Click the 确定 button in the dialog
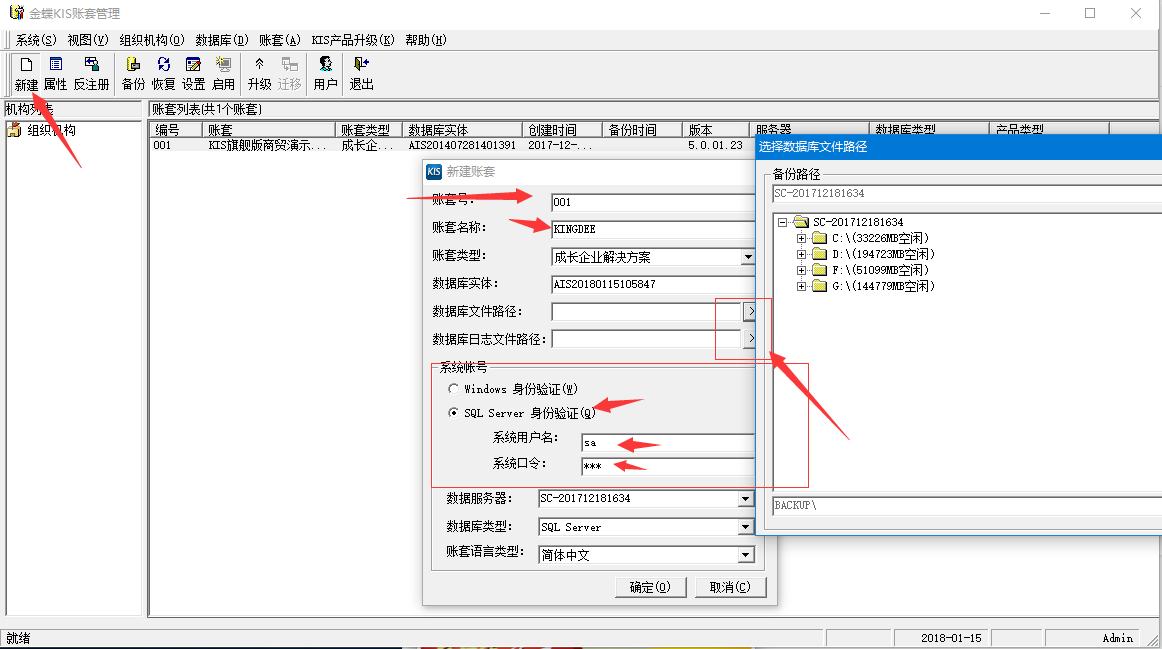 point(650,587)
